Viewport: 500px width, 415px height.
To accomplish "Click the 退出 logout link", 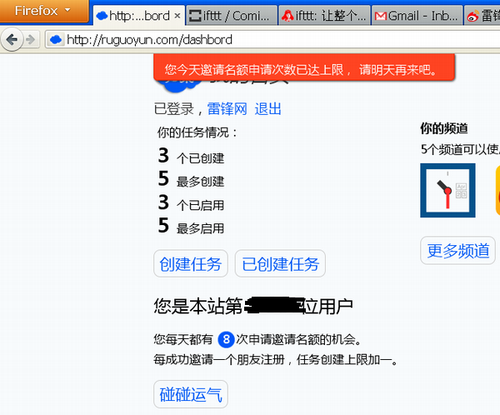I will [268, 109].
